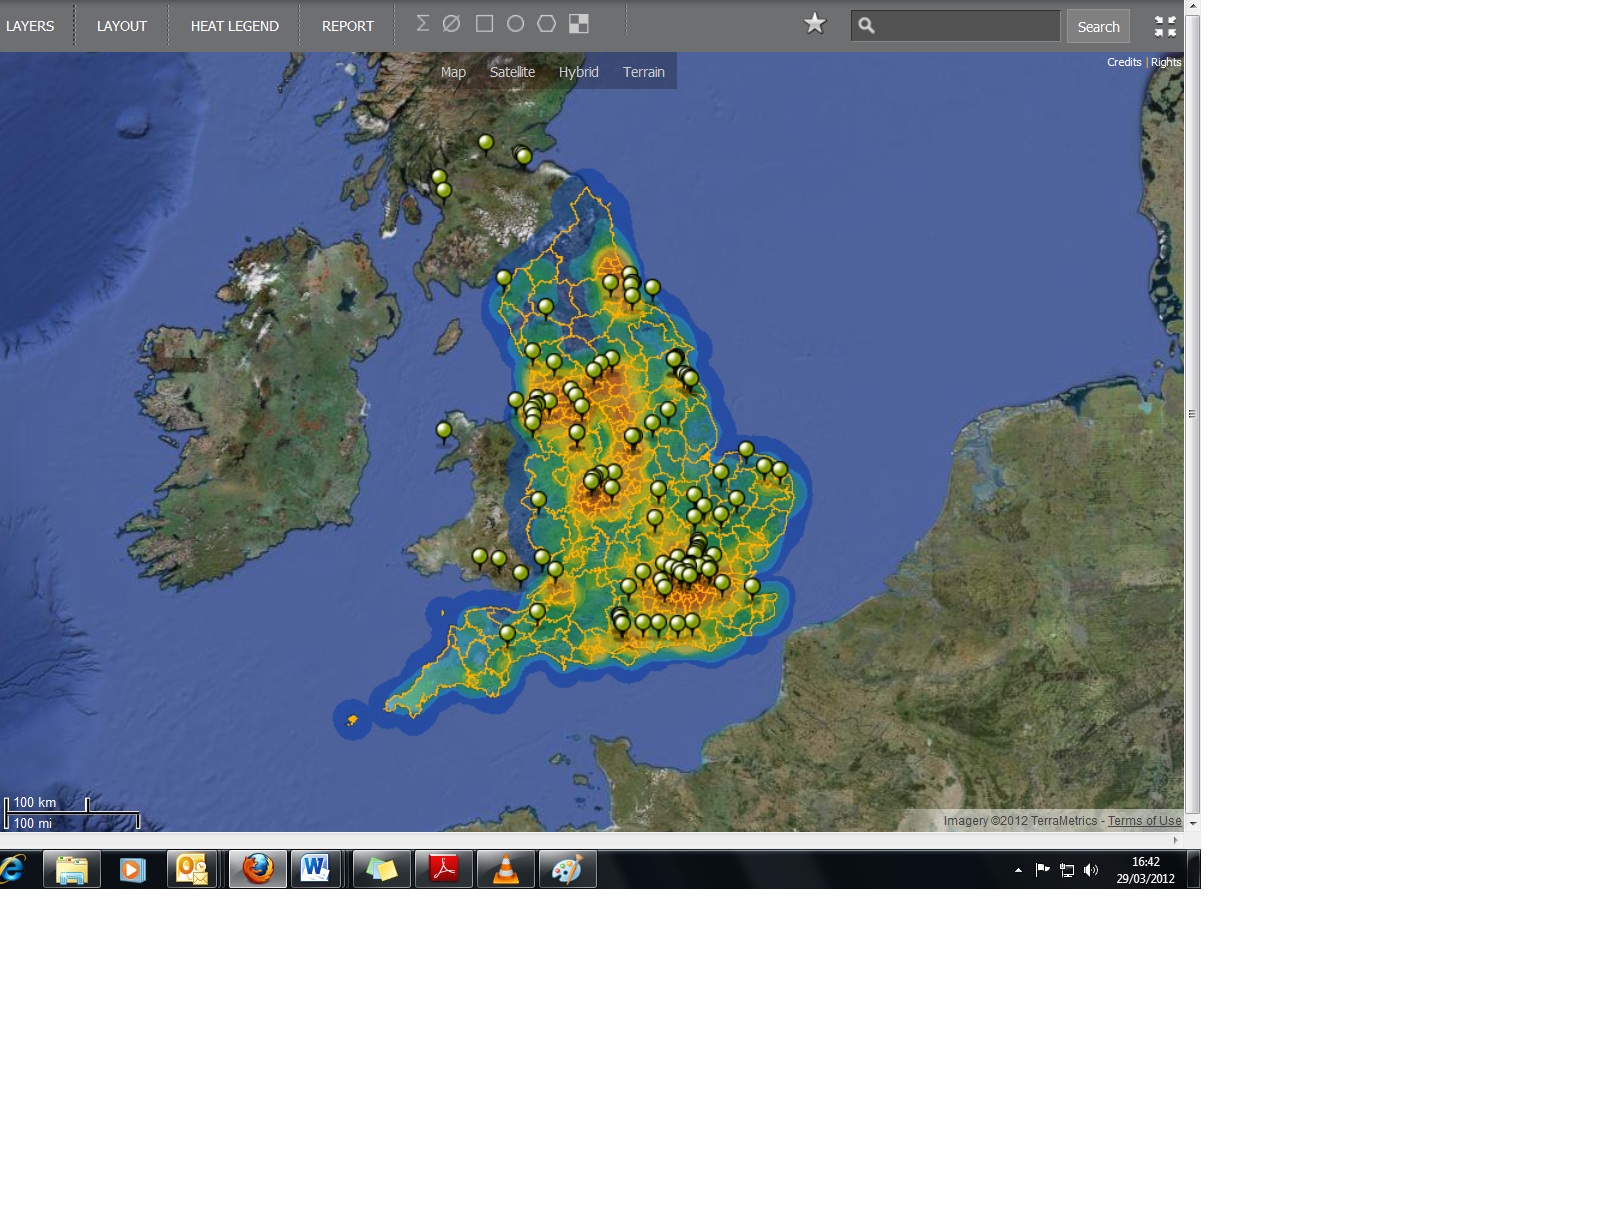
Task: Click the star favorites icon
Action: (815, 24)
